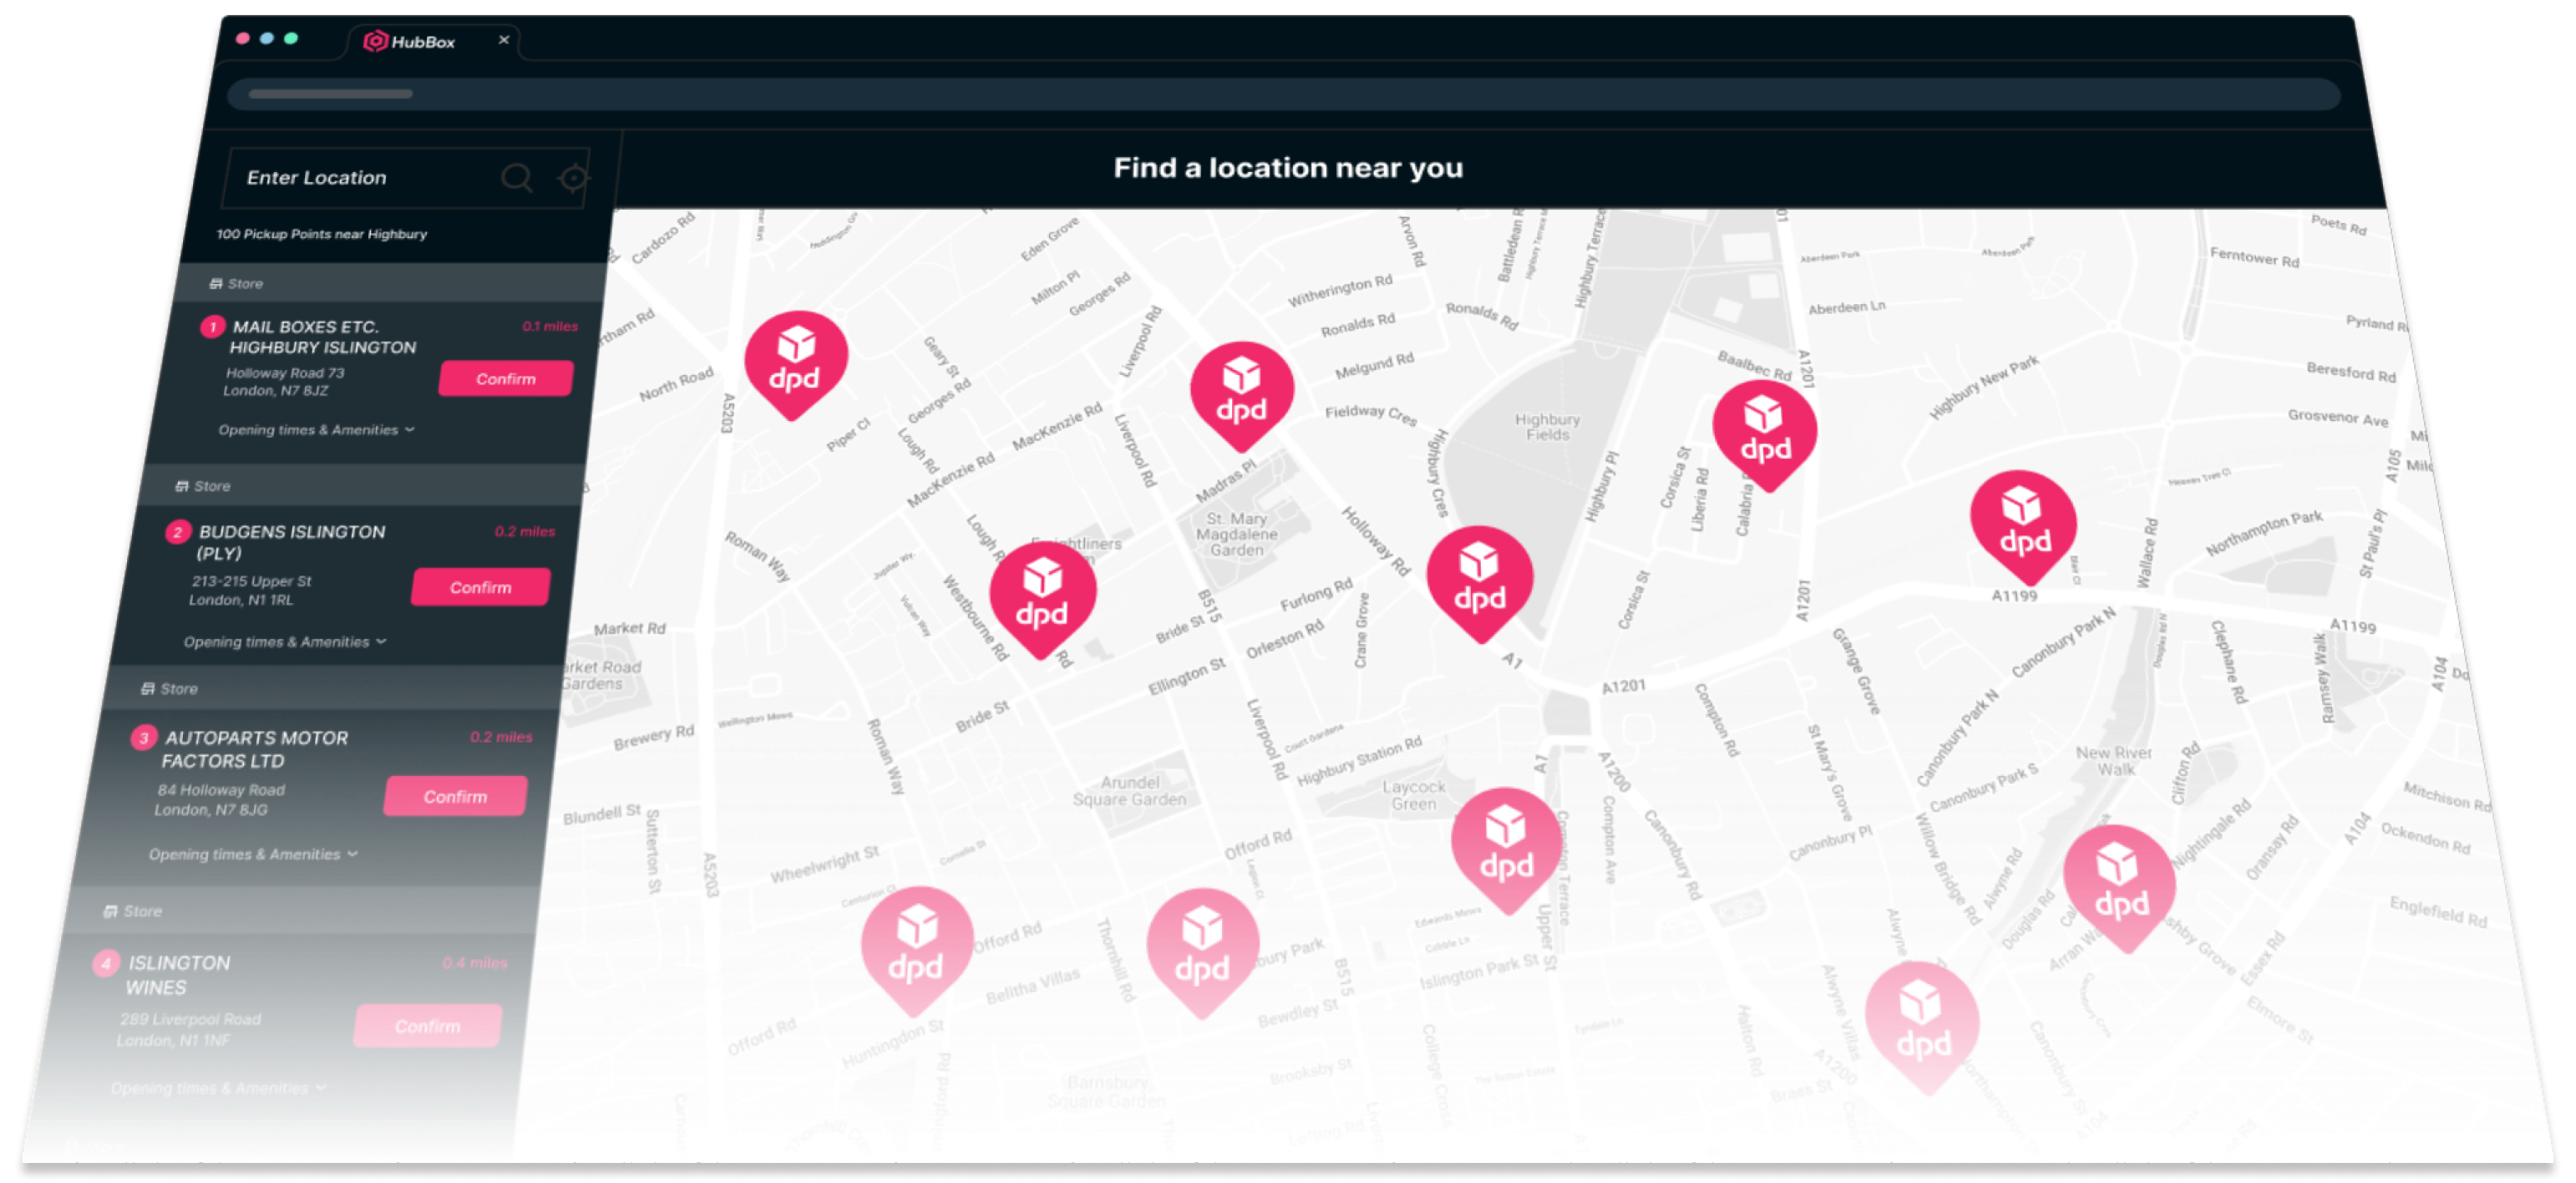Click the 'St. Mary Magdalene Garden' map label
Screen dimensions: 2576x1183
(1237, 534)
